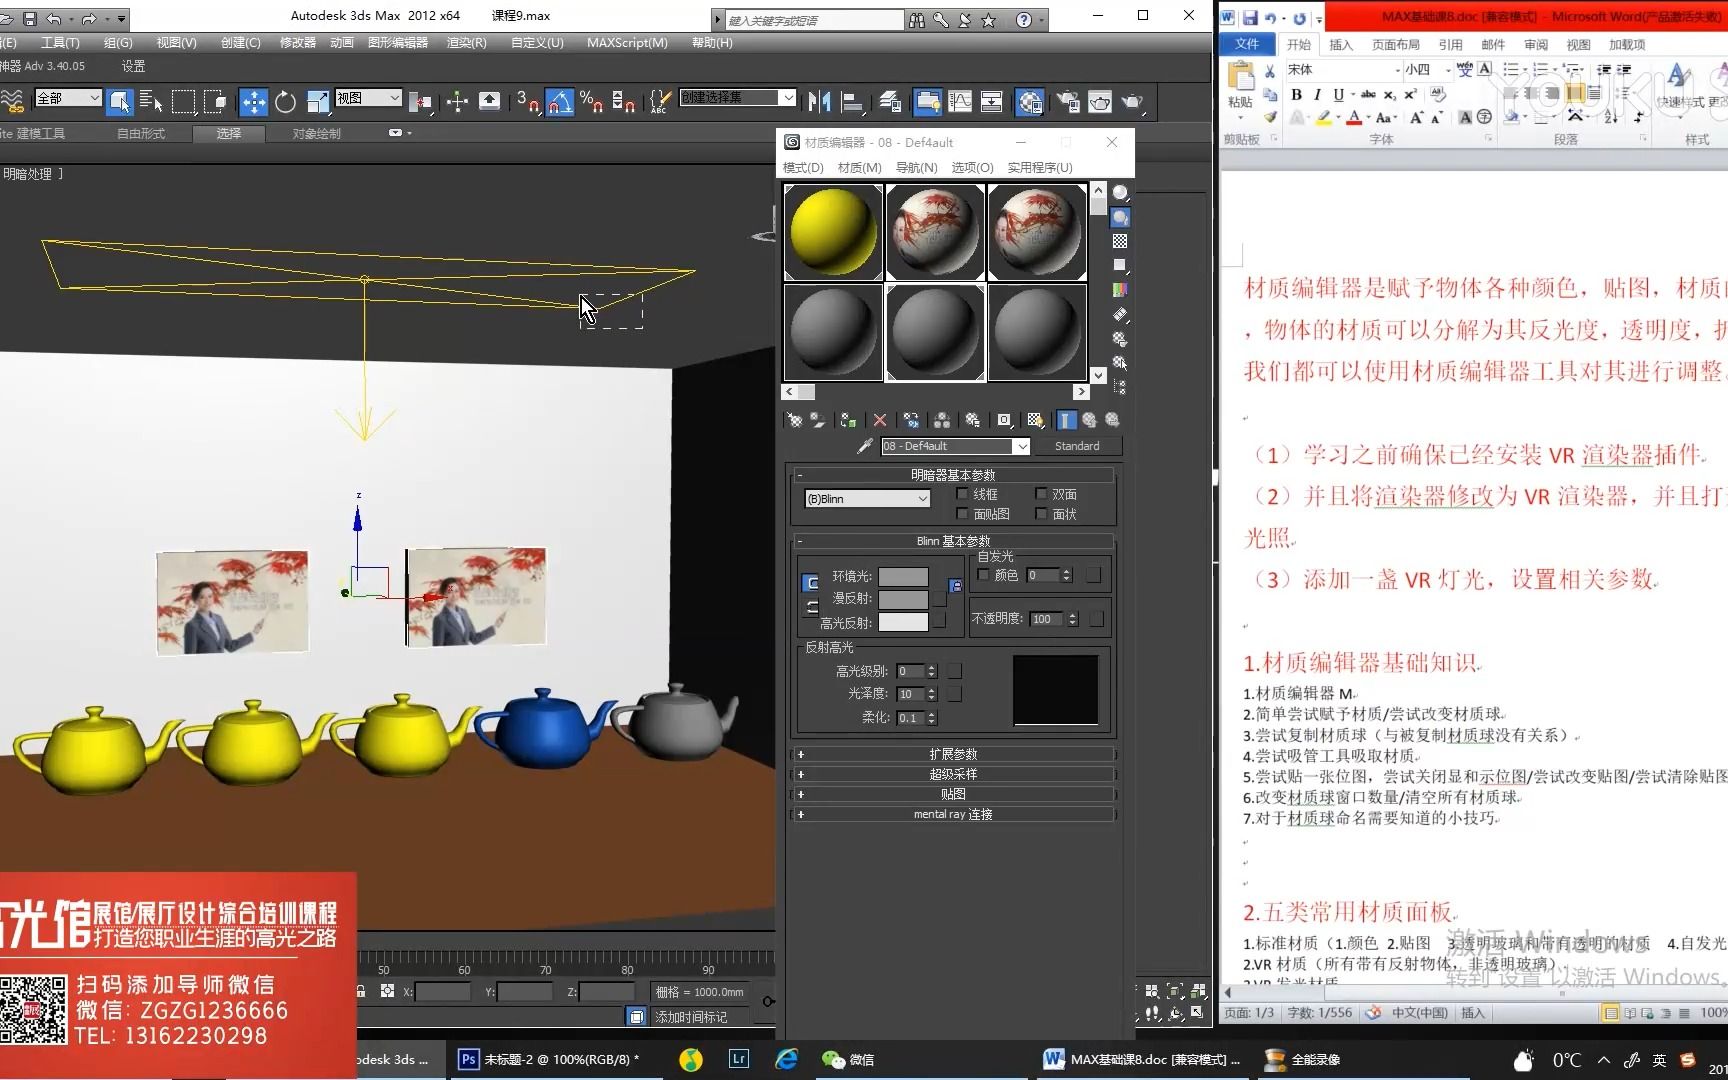Select the yellow material sample sphere
1728x1080 pixels.
[833, 232]
